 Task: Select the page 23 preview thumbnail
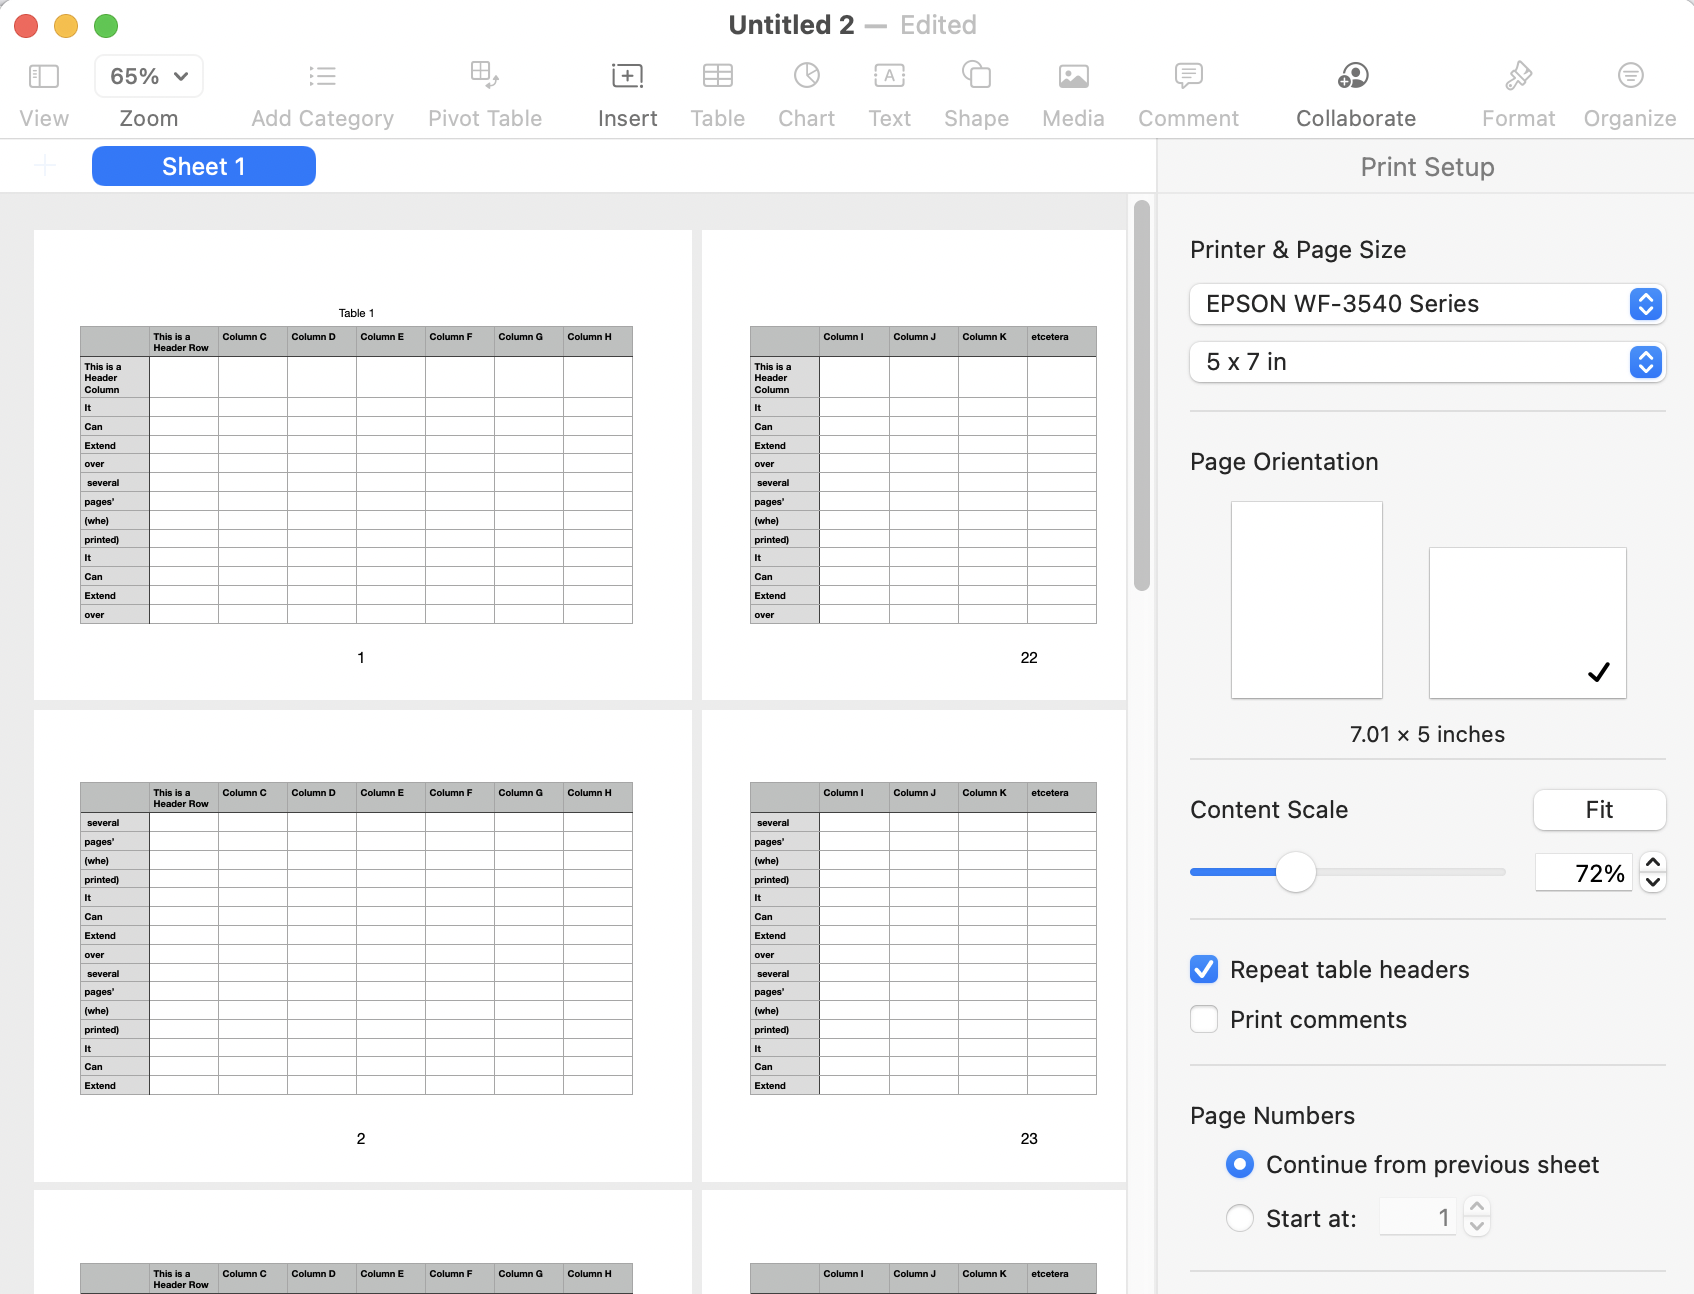click(x=914, y=946)
